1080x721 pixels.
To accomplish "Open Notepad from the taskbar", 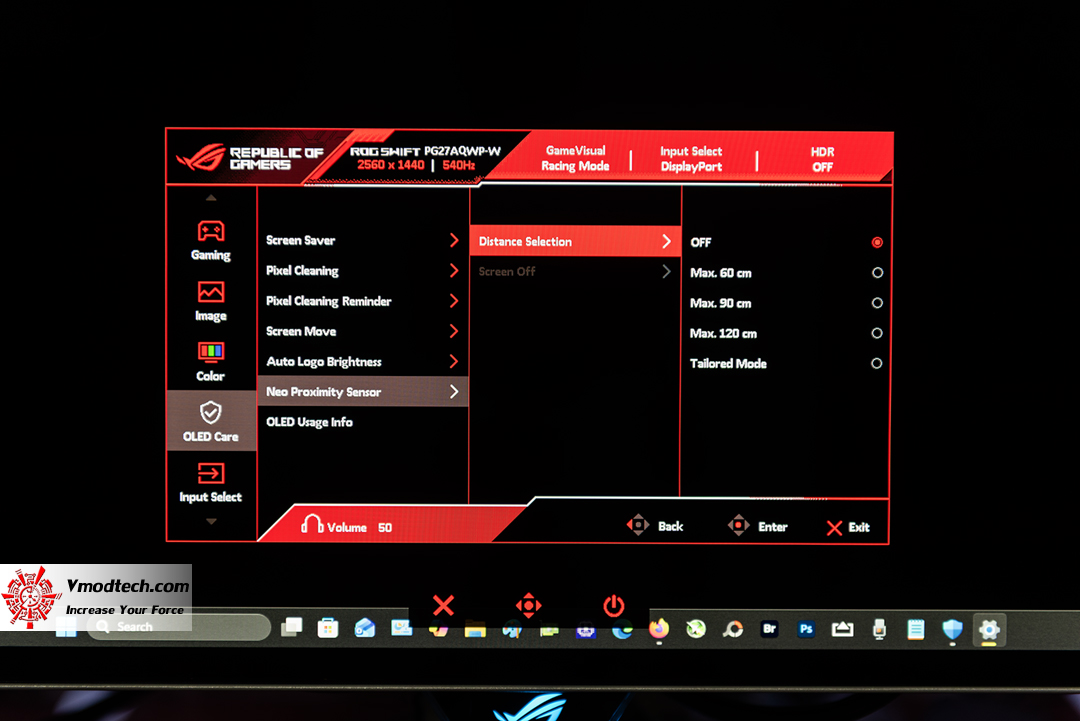I will tap(915, 629).
